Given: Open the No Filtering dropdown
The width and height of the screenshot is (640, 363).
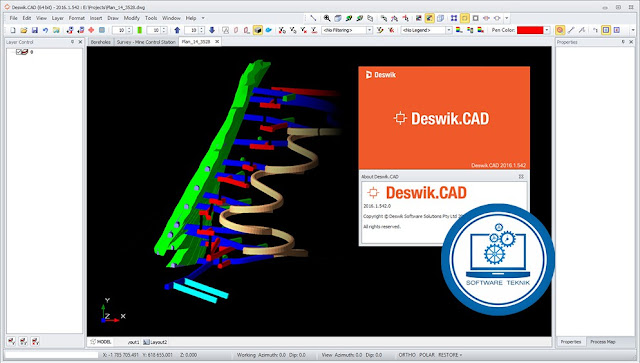Looking at the screenshot, I should pos(369,30).
